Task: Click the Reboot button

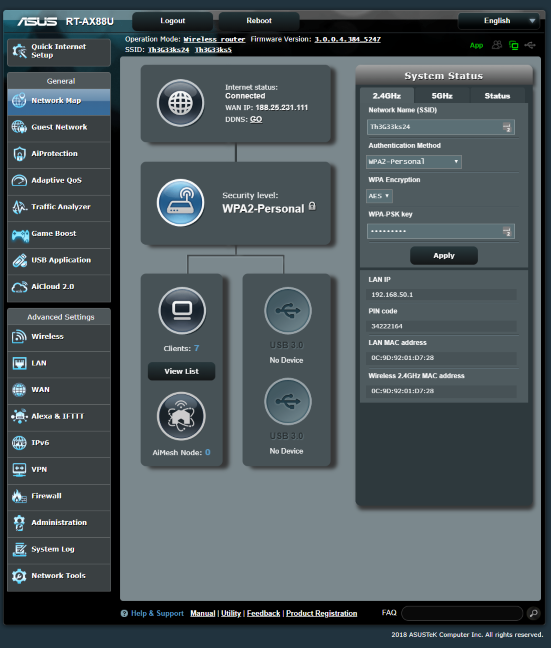Action: pyautogui.click(x=259, y=21)
